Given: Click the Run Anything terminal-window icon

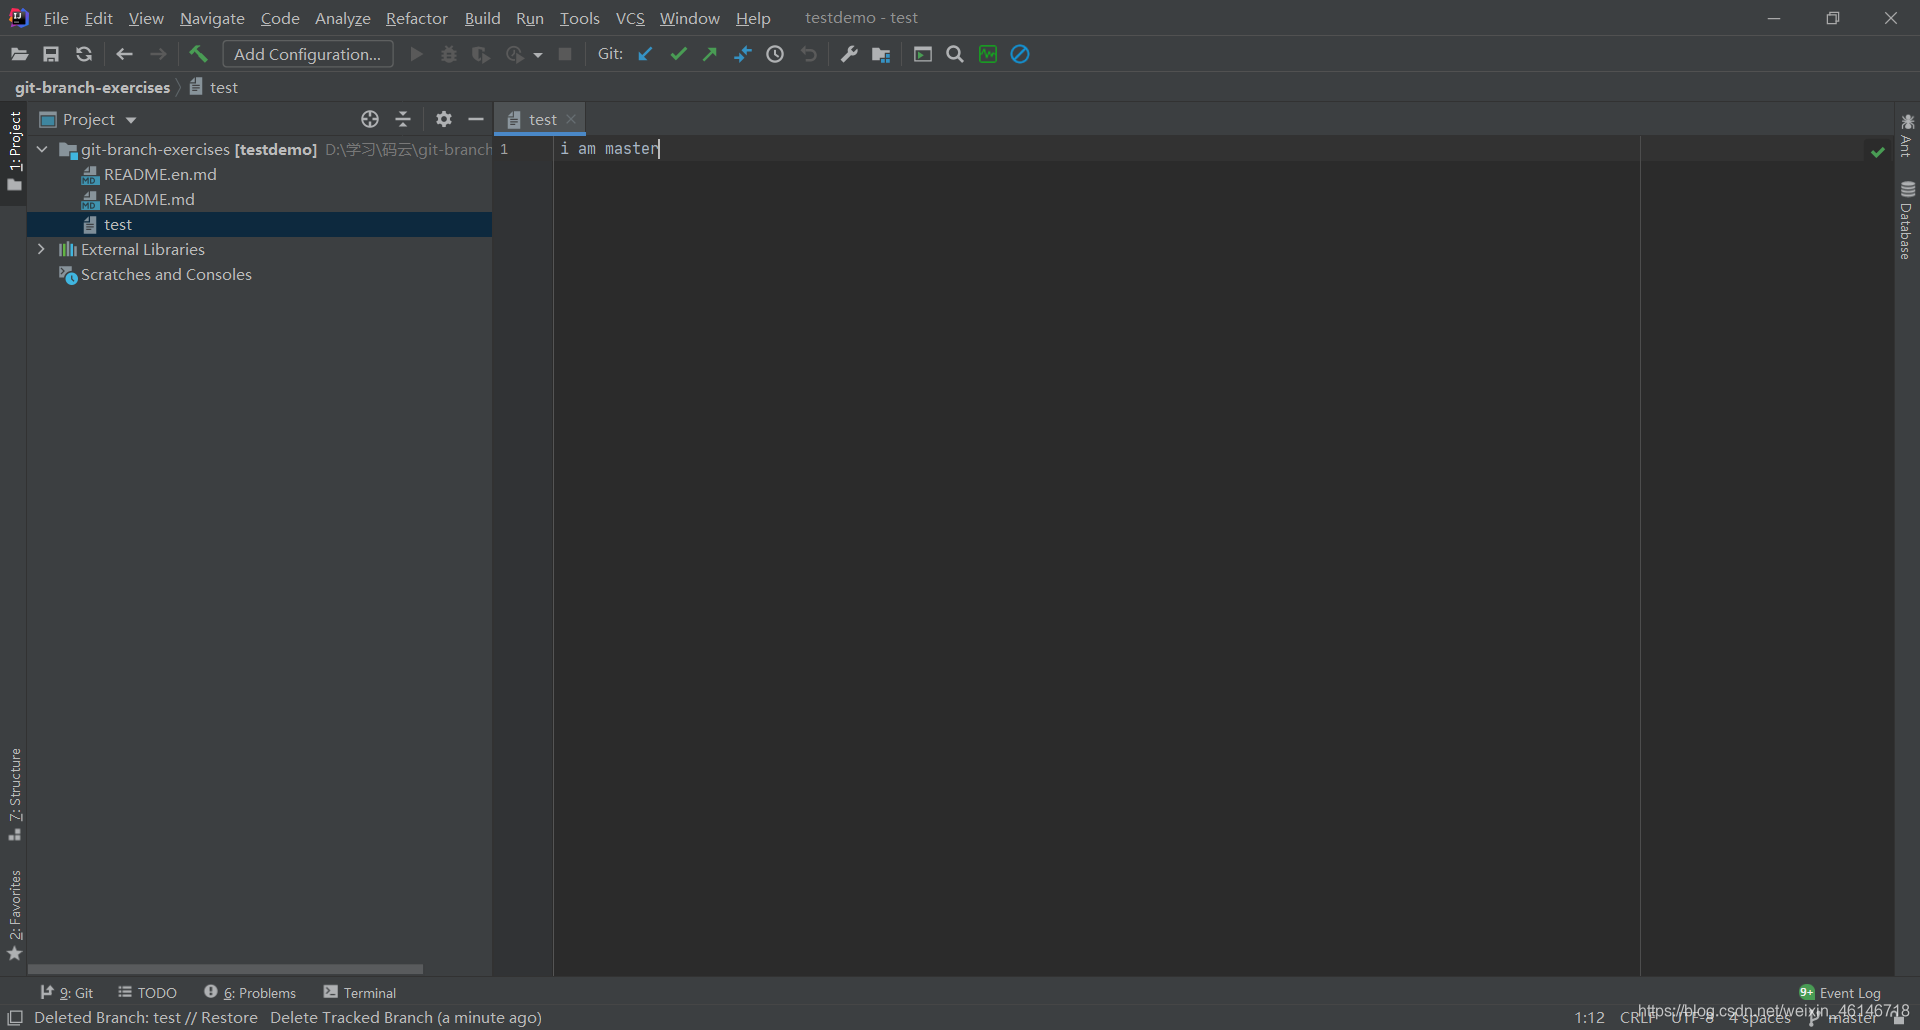Looking at the screenshot, I should 923,54.
